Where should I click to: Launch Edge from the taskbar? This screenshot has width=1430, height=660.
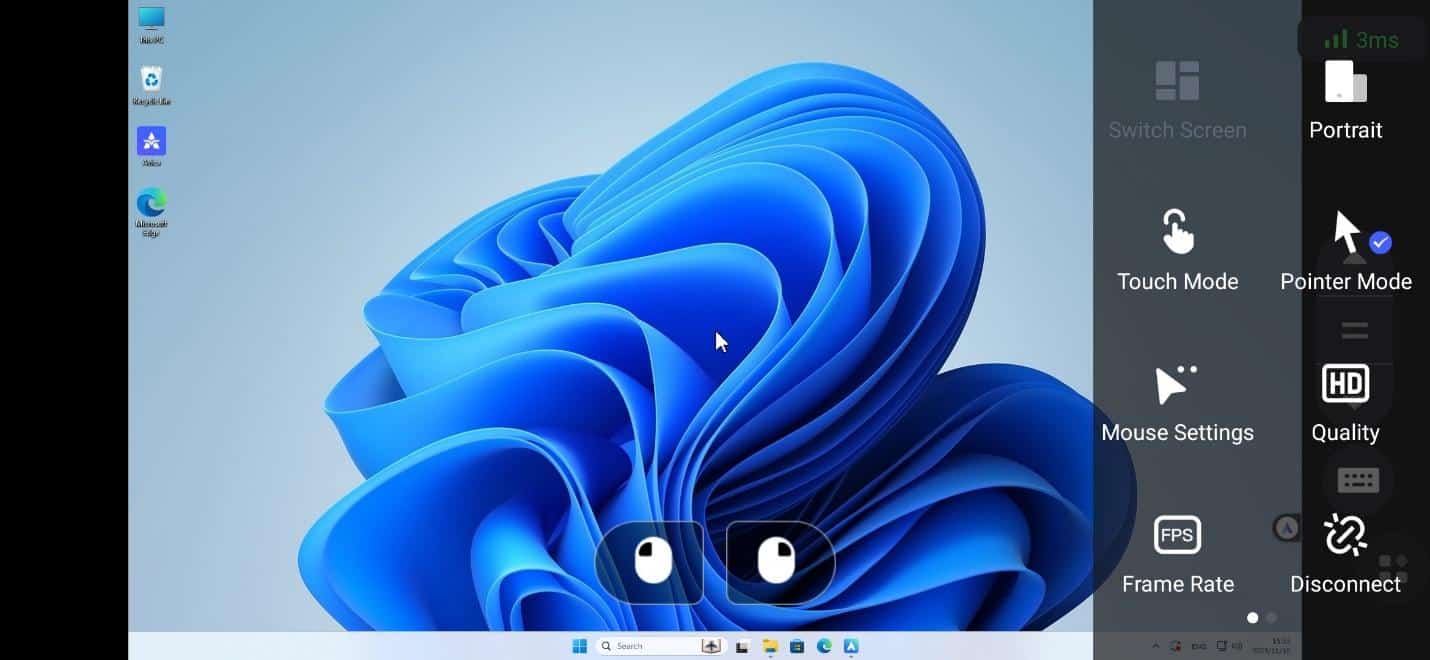(x=825, y=646)
